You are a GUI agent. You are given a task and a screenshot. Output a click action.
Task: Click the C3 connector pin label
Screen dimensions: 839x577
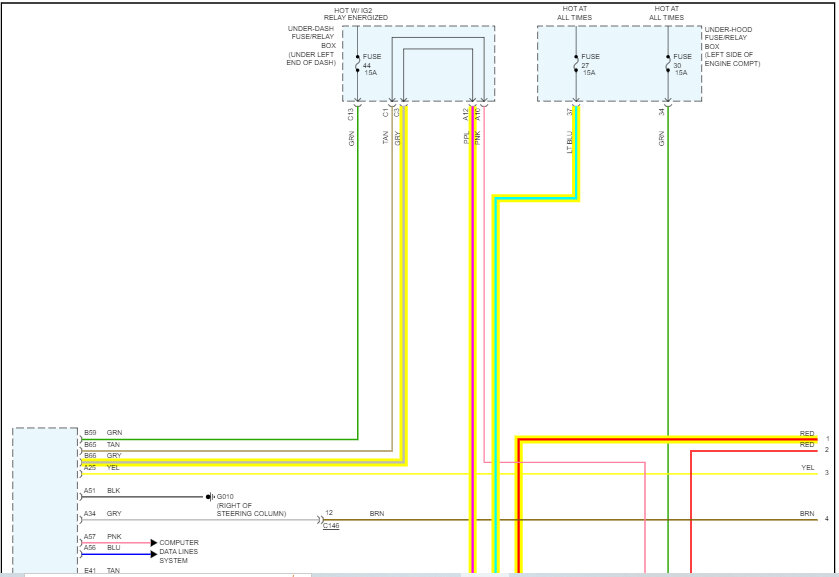[x=396, y=113]
